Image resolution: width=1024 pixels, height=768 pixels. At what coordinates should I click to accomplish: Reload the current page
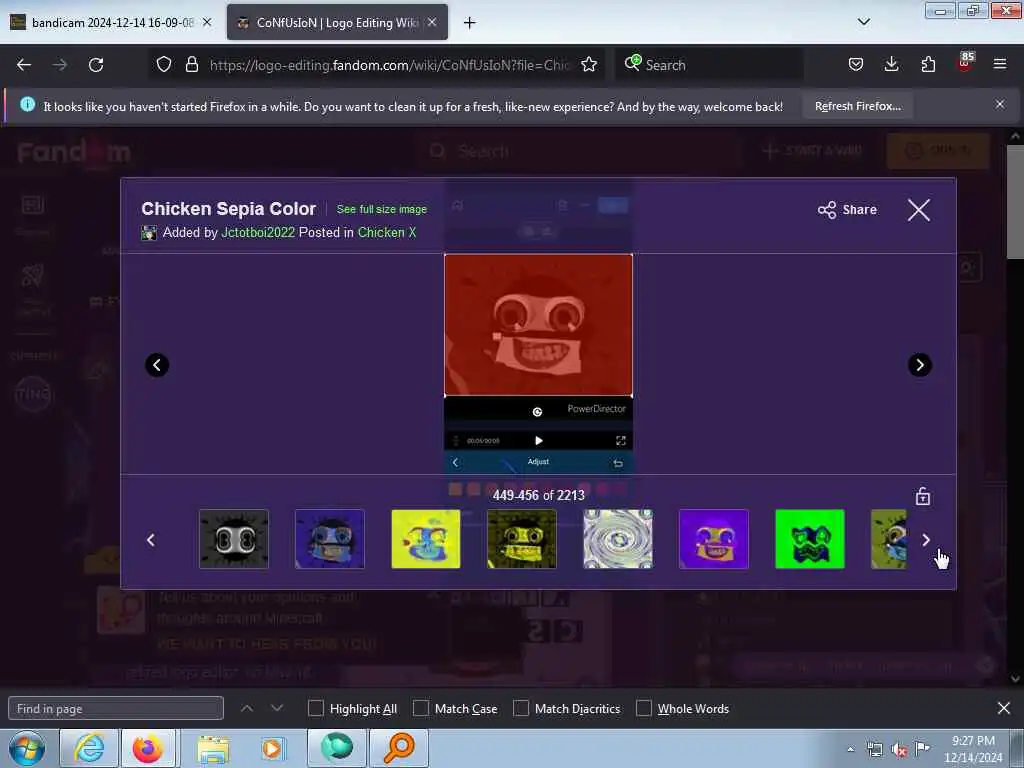click(x=96, y=65)
